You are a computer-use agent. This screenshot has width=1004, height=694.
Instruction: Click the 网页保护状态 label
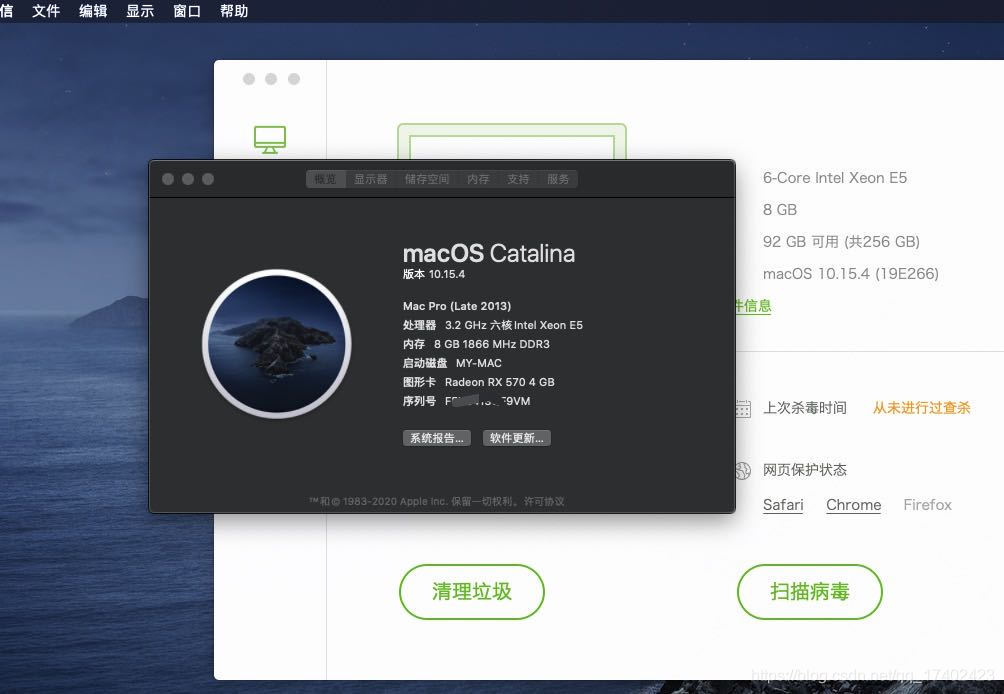805,470
